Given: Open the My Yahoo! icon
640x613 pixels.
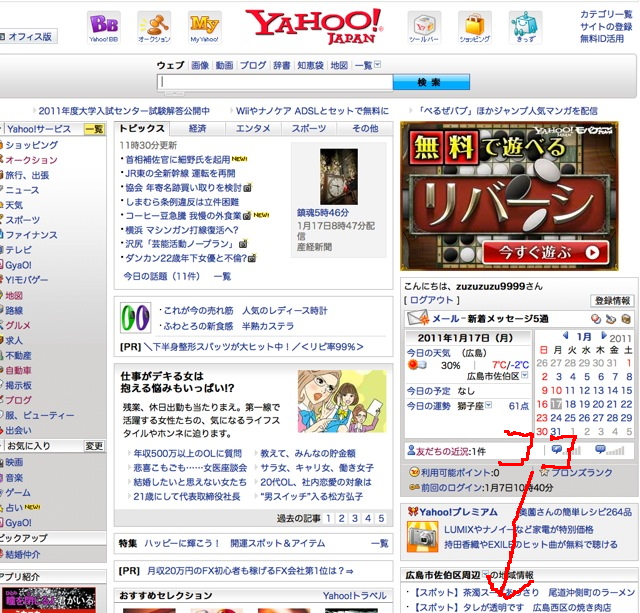Looking at the screenshot, I should (204, 27).
